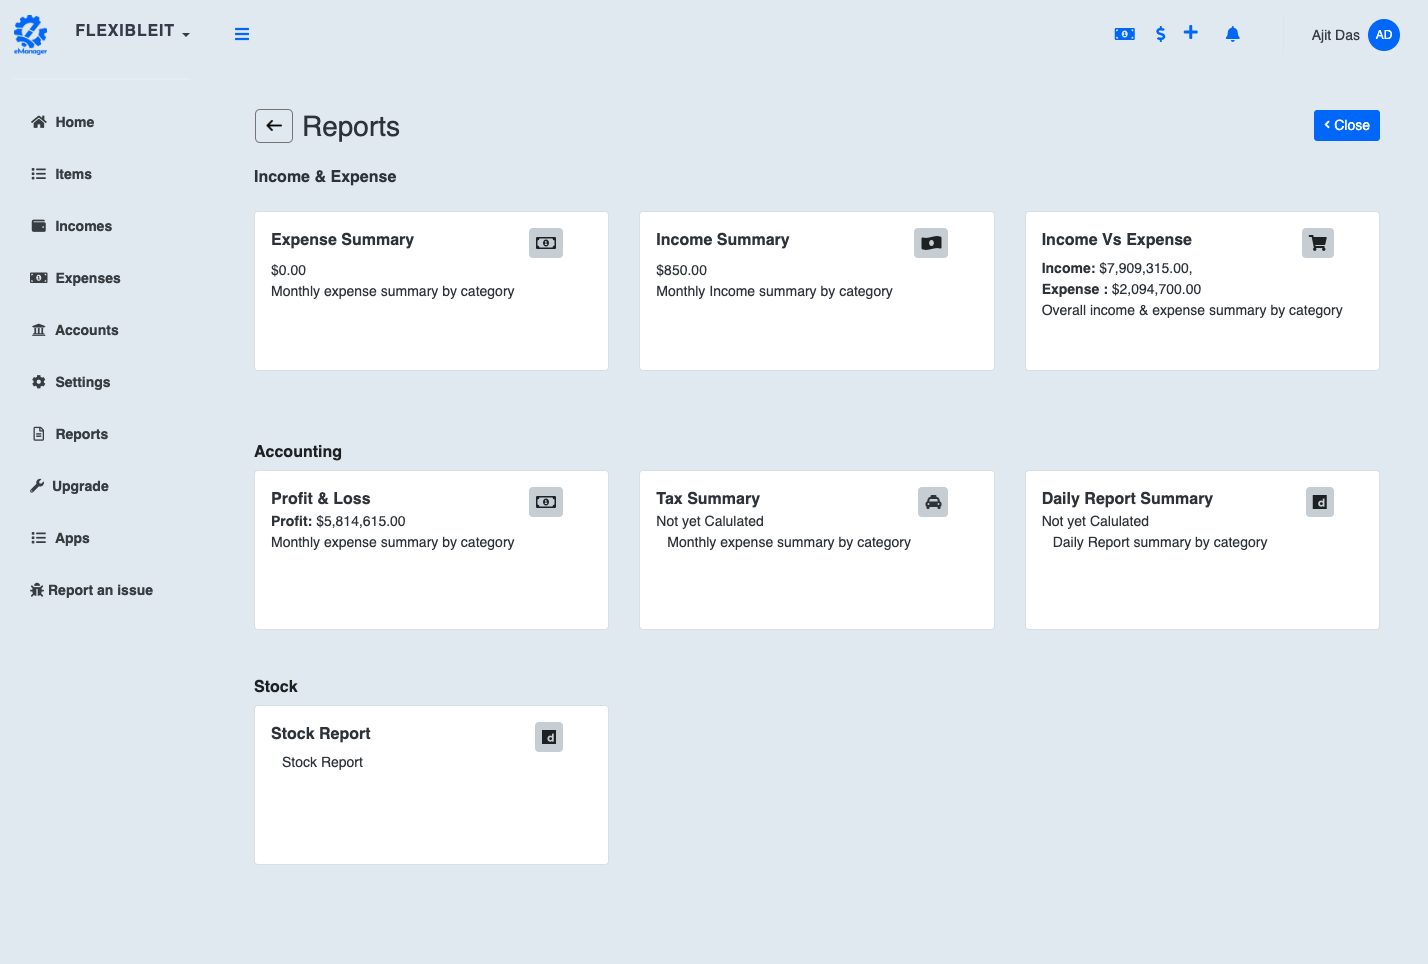Open the Ajit Das user menu
The image size is (1428, 964).
point(1335,35)
